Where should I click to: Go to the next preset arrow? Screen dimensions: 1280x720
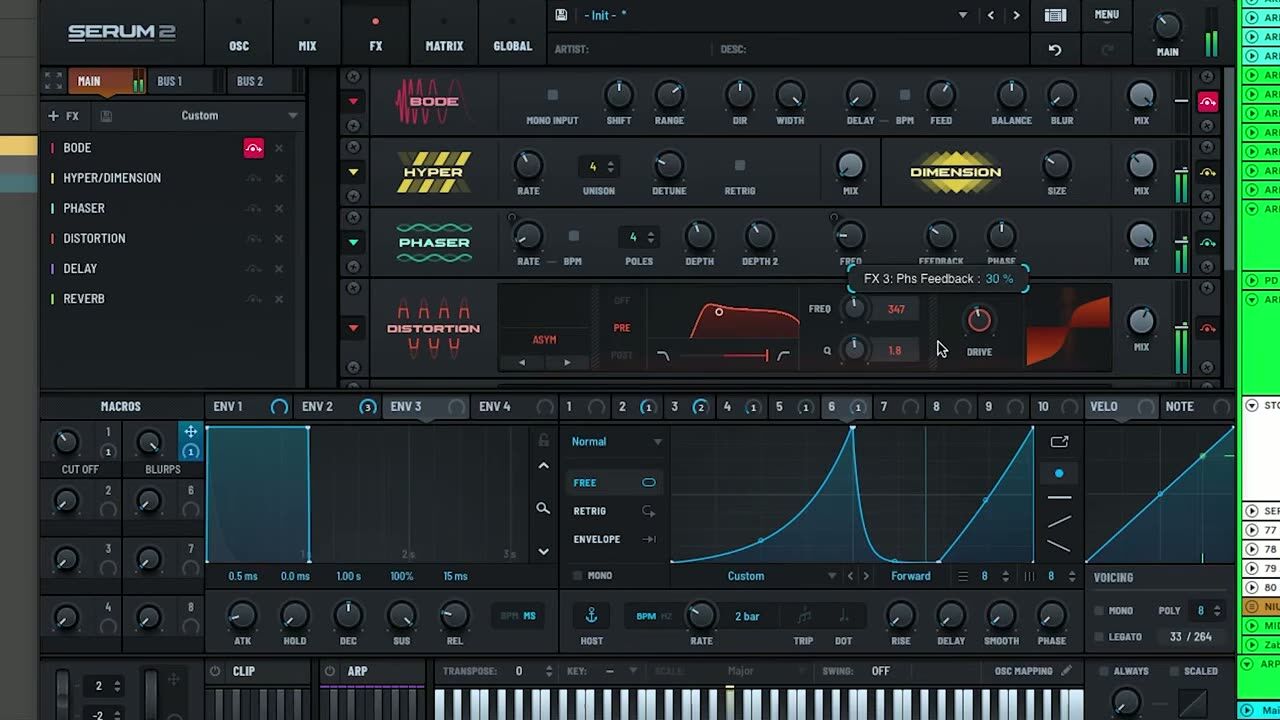pyautogui.click(x=1016, y=15)
